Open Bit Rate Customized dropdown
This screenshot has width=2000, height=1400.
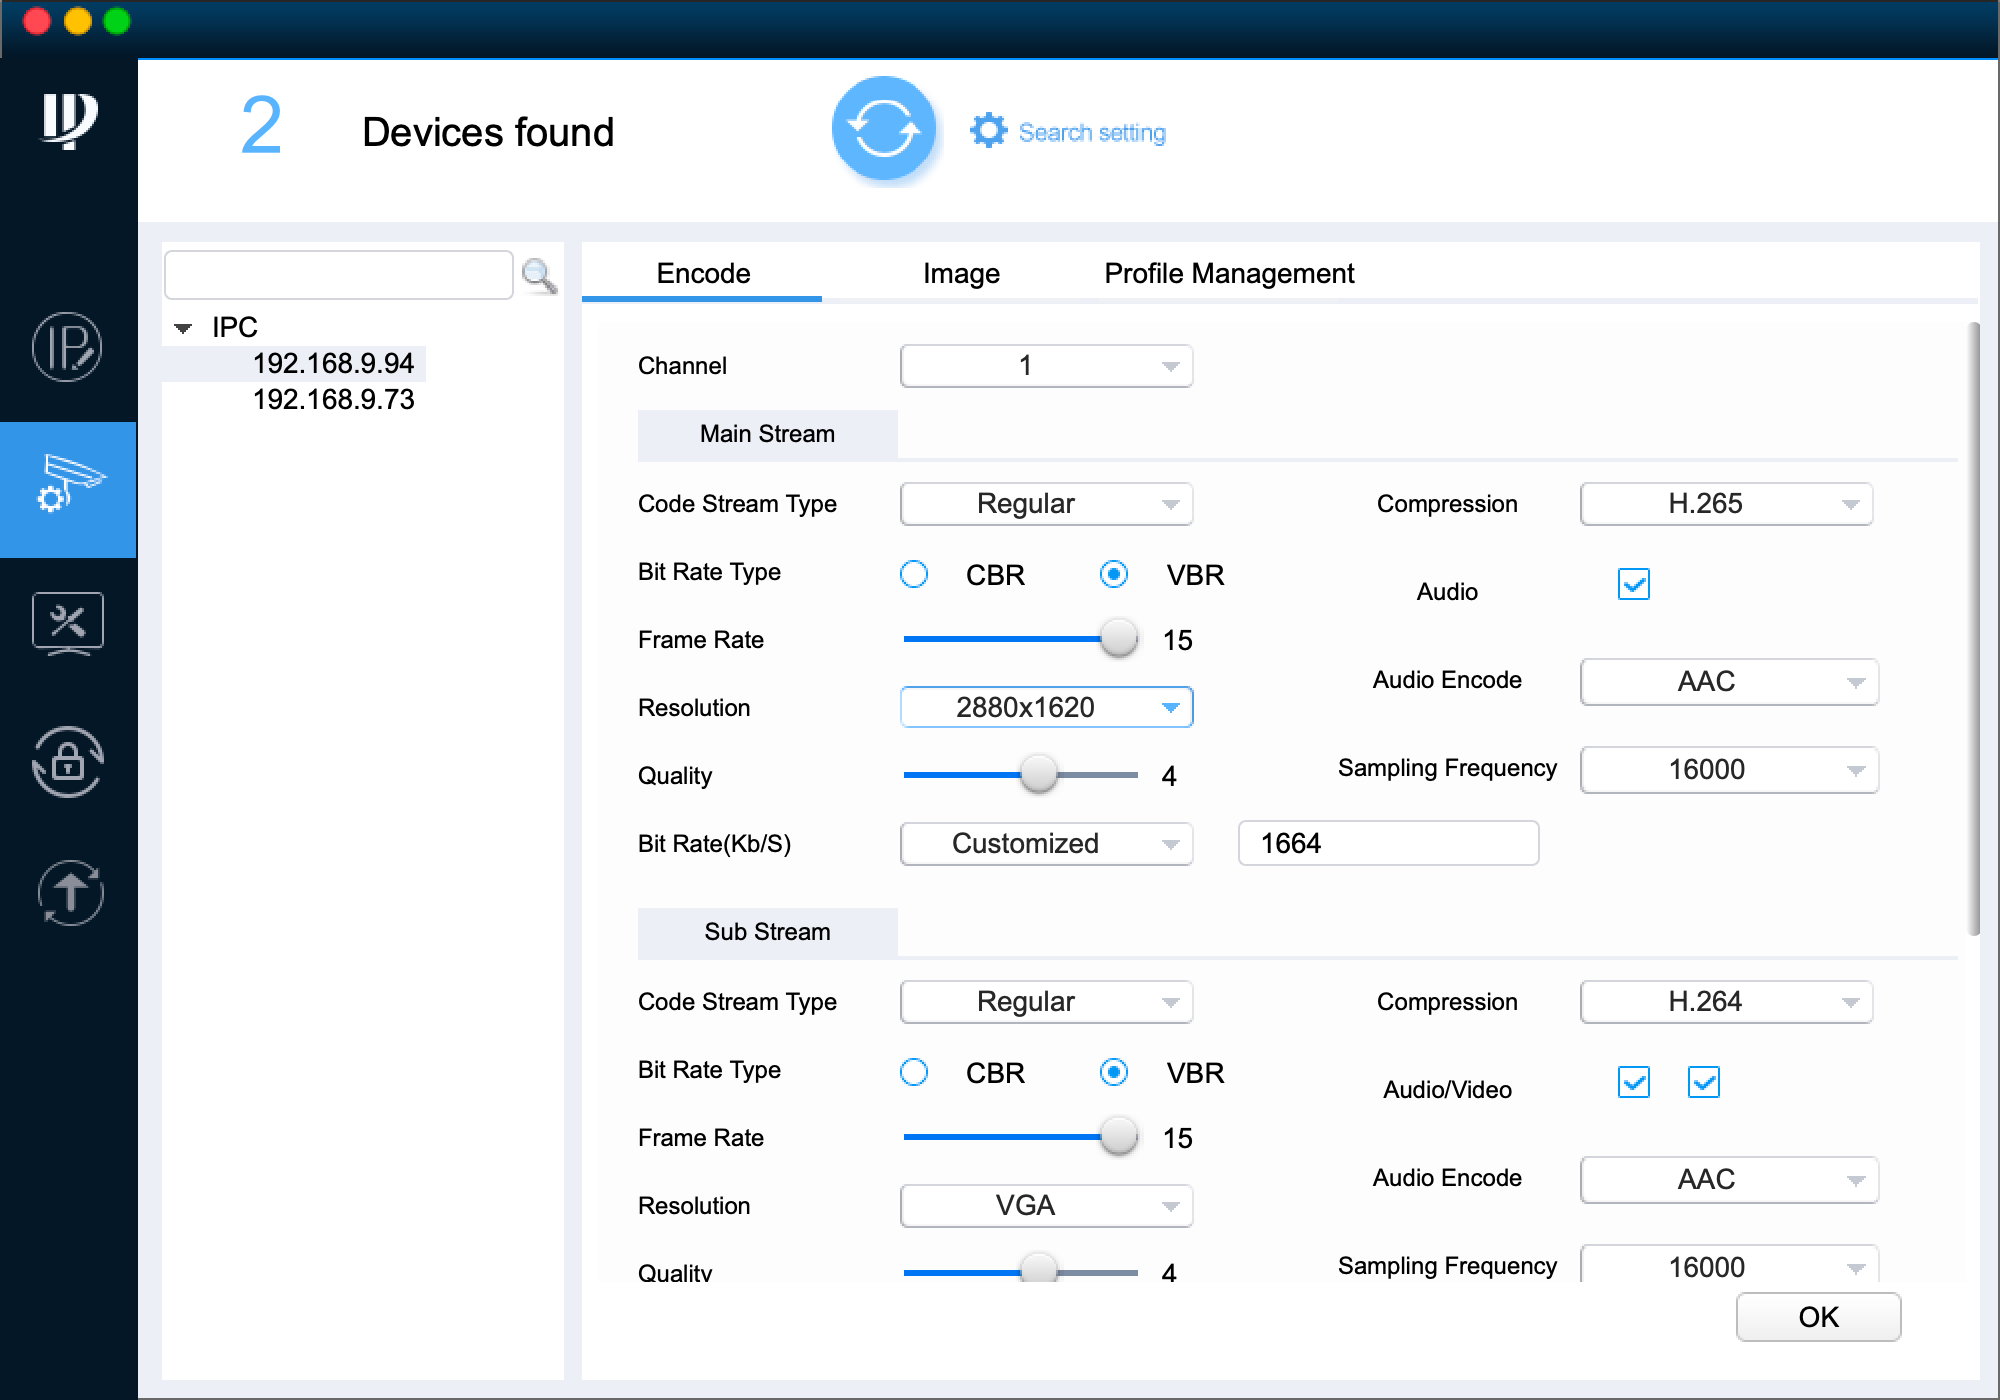coord(1046,844)
